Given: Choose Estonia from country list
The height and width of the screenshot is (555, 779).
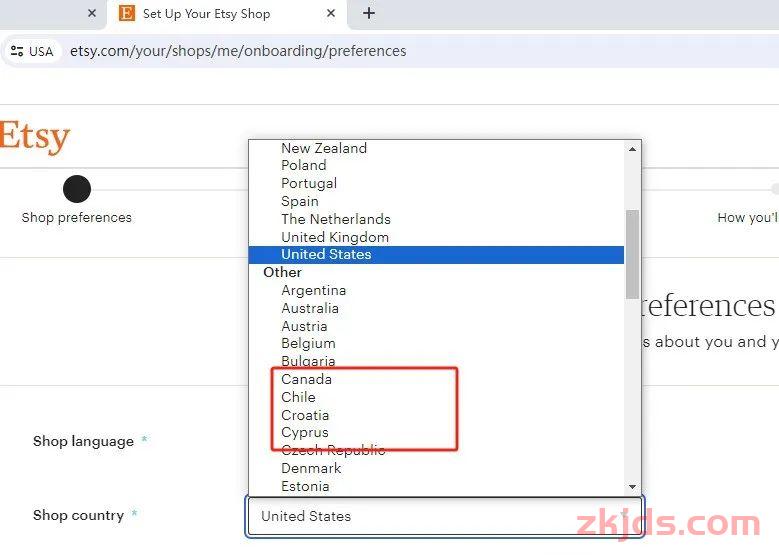Looking at the screenshot, I should click(x=436, y=486).
